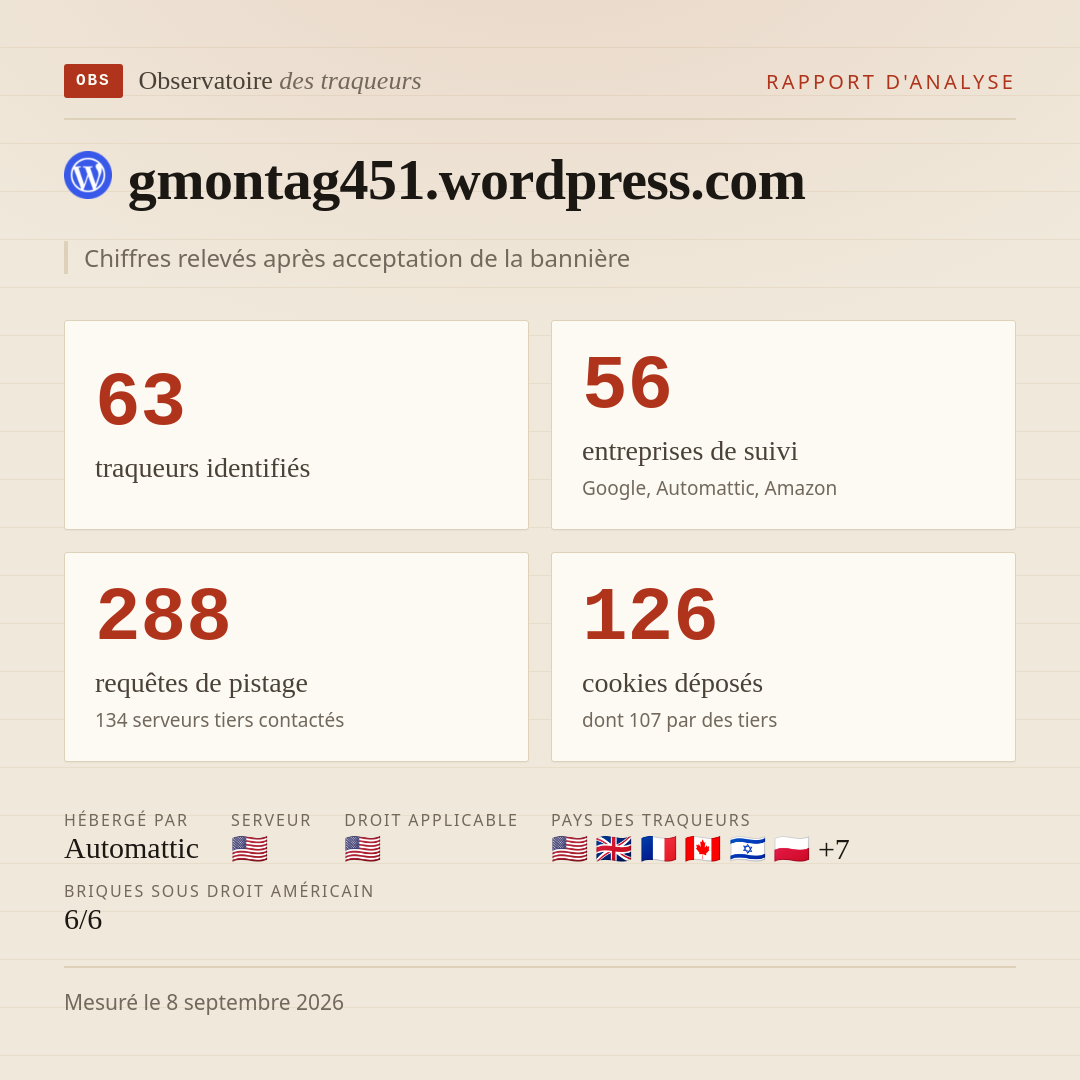Click the RAPPORT D'ANALYSE label
Screen dimensions: 1080x1080
pyautogui.click(x=891, y=82)
